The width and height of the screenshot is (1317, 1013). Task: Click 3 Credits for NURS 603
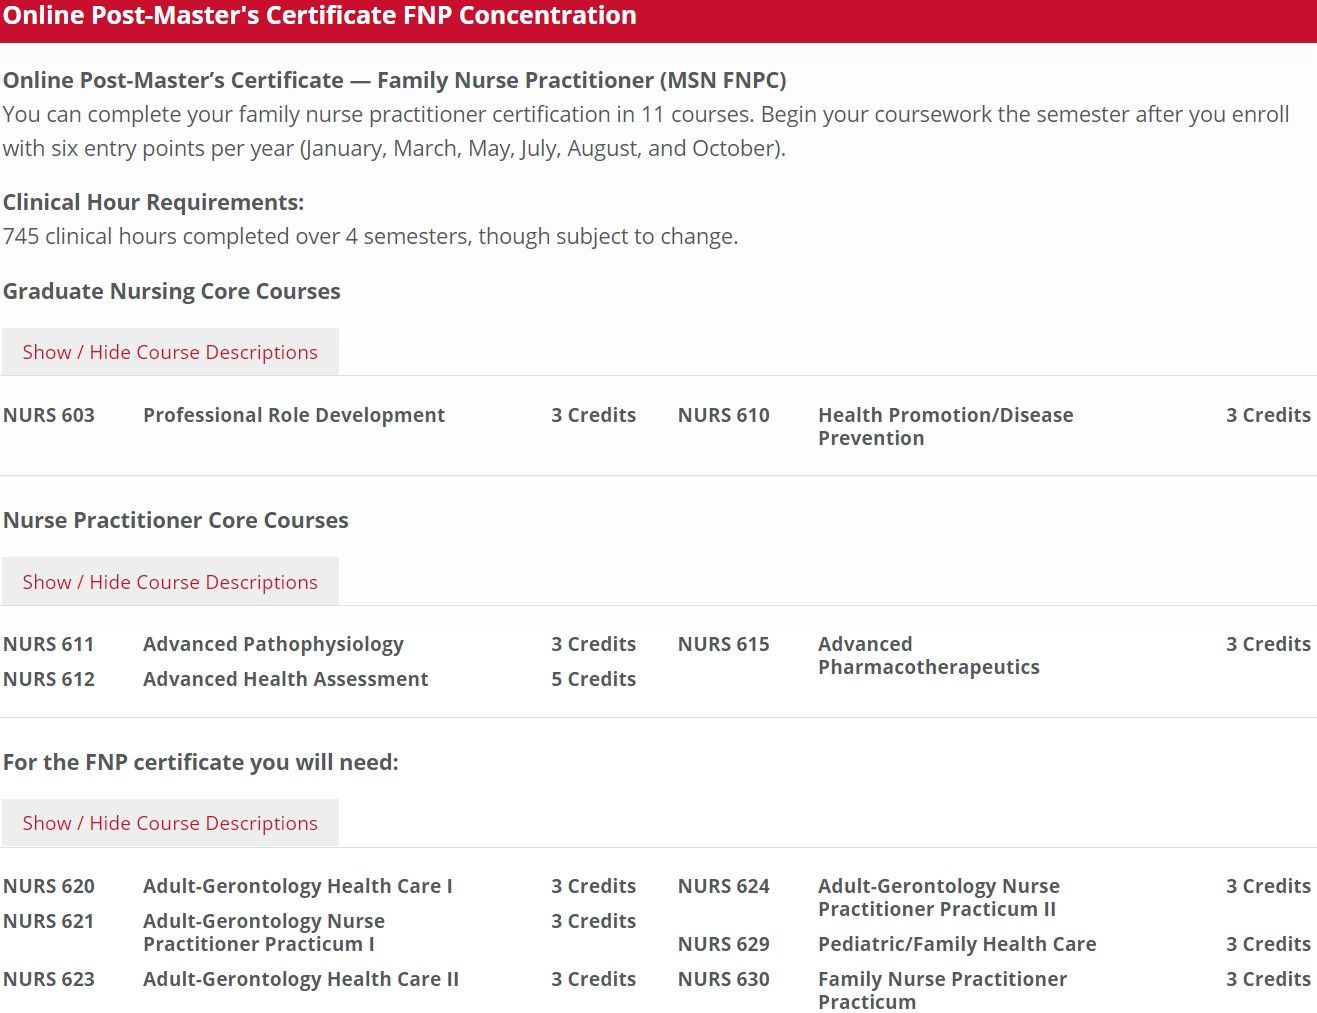(x=594, y=415)
